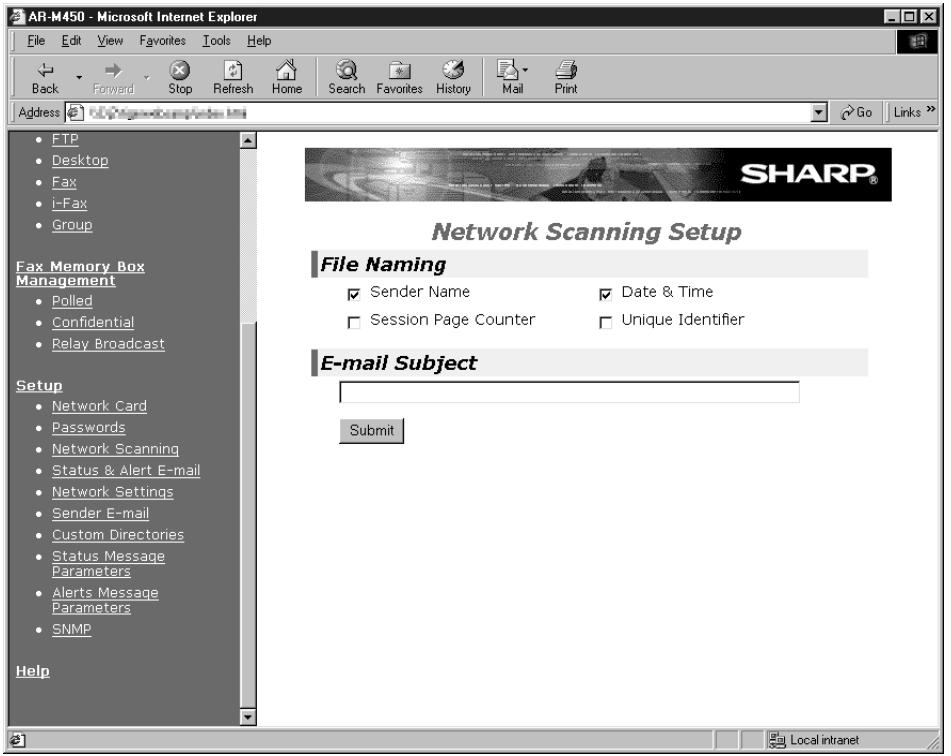Open the Sender E-mail link
The height and width of the screenshot is (756, 951).
(100, 513)
